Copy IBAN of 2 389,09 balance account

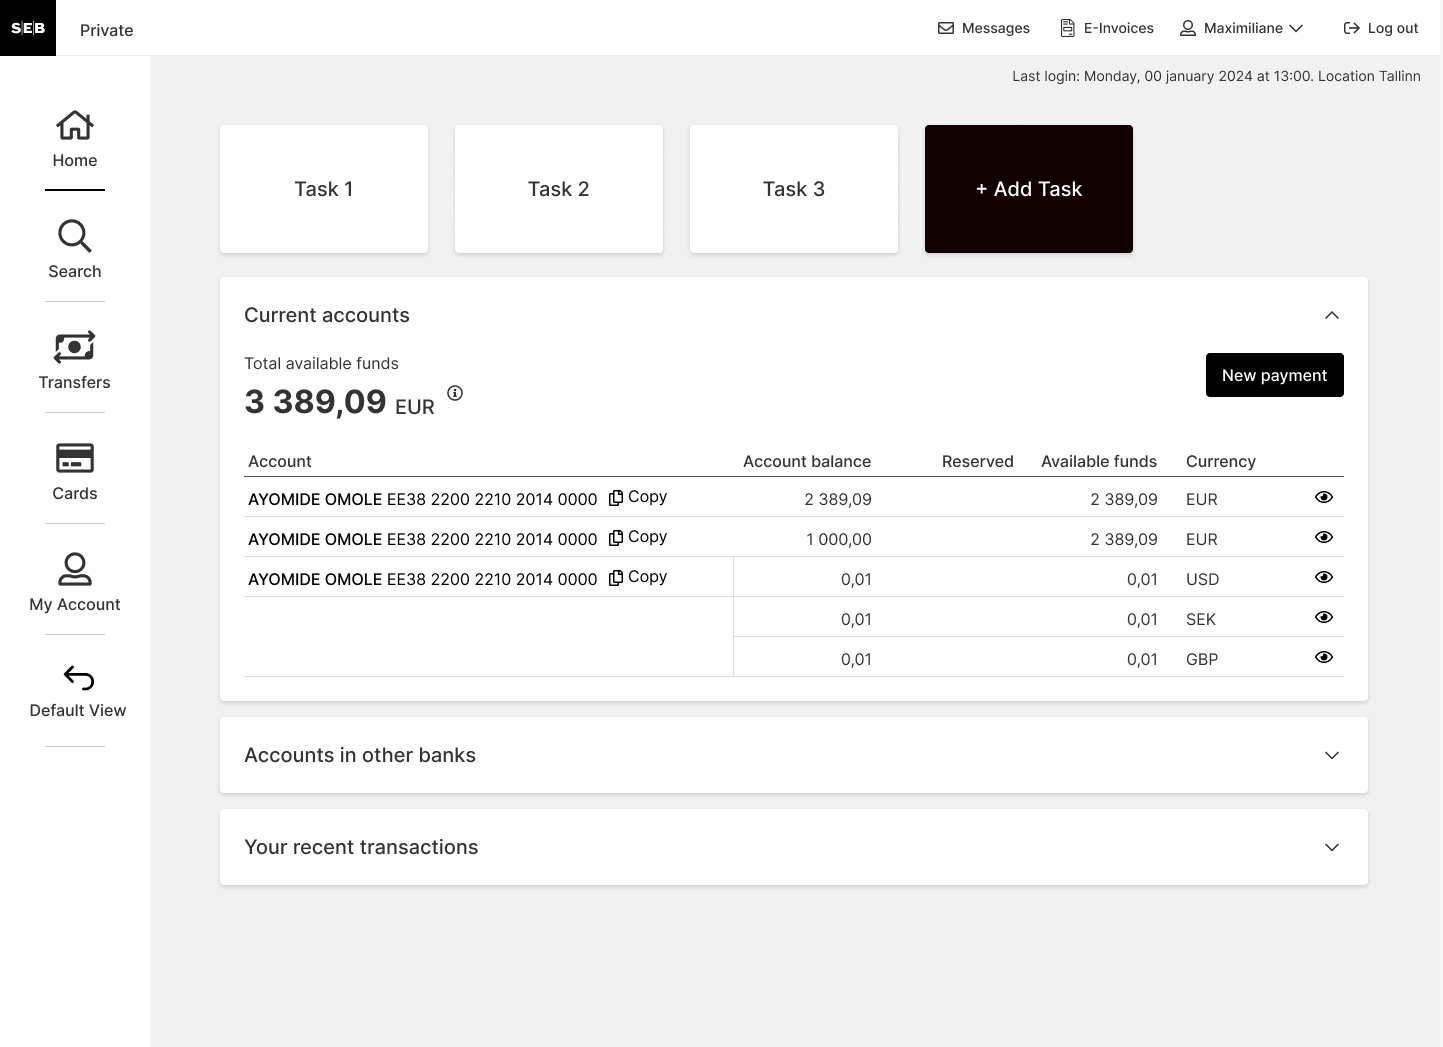[x=638, y=497]
